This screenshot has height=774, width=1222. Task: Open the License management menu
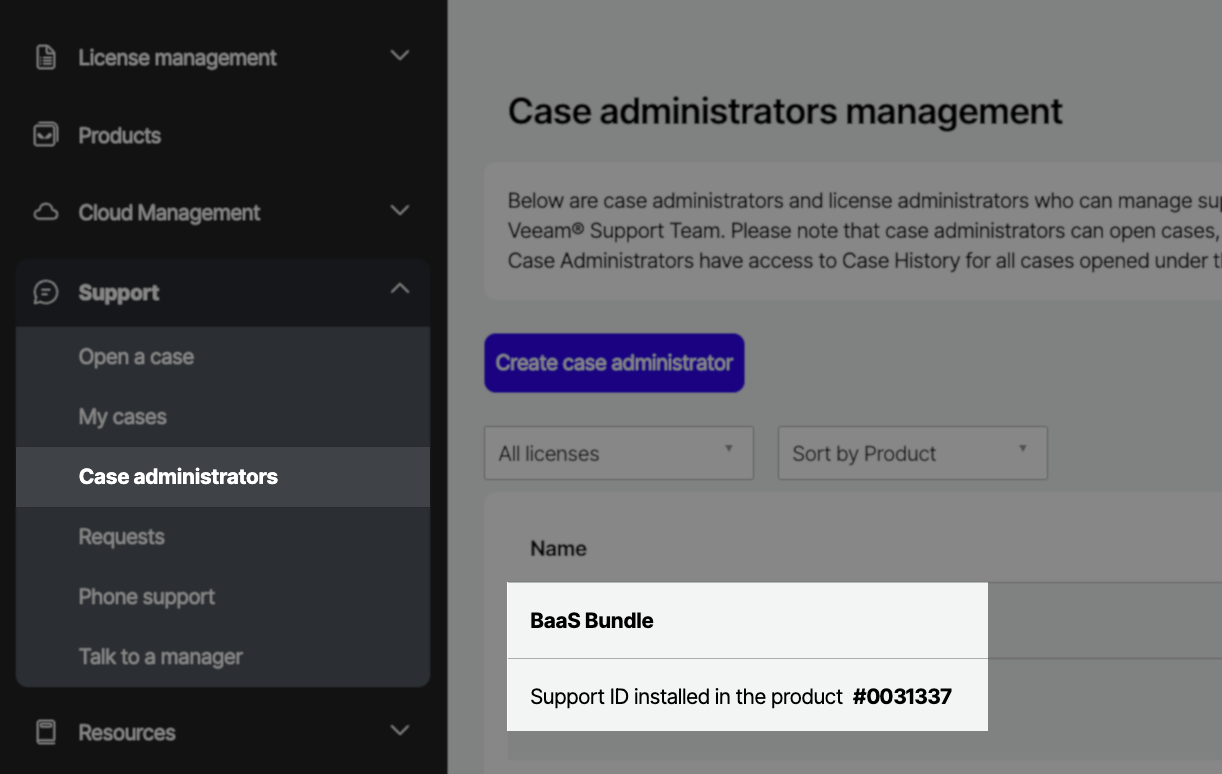(178, 58)
